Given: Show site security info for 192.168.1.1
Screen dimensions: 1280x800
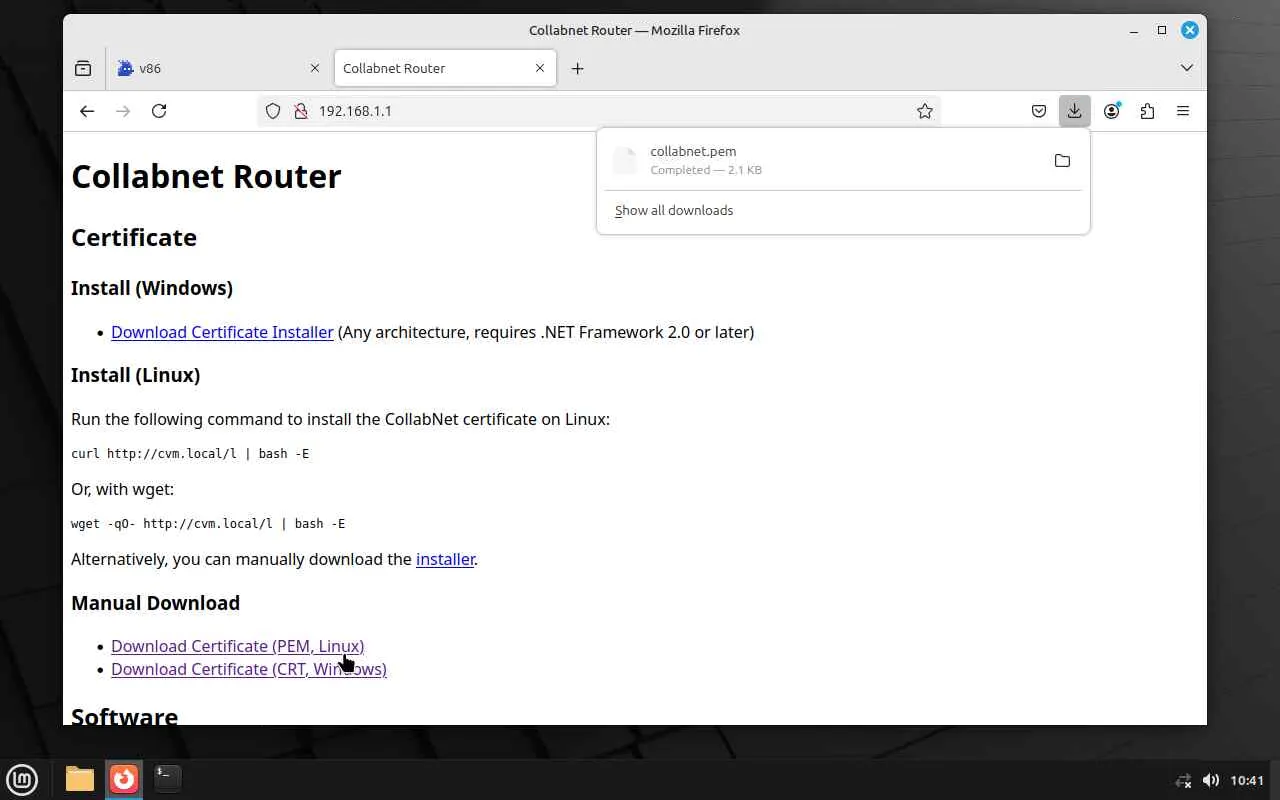Looking at the screenshot, I should coord(300,111).
